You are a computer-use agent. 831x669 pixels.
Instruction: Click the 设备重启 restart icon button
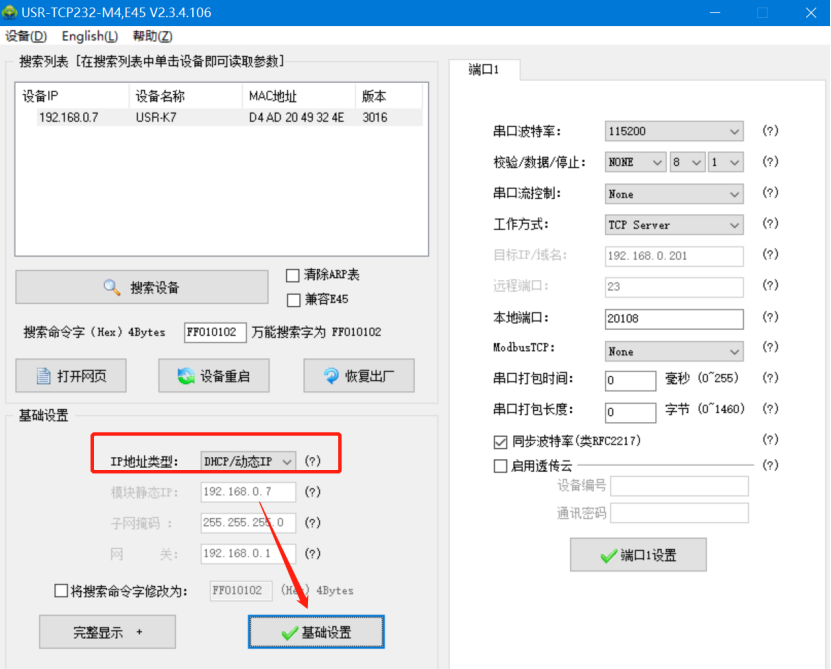213,377
